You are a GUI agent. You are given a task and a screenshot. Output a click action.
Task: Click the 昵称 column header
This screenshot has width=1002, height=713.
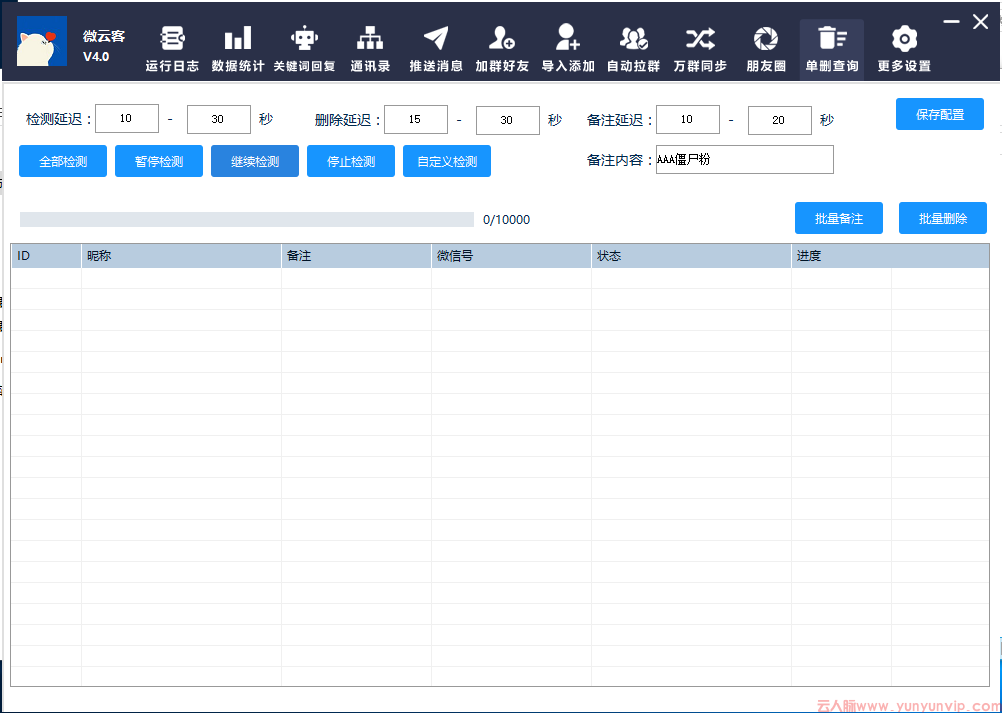click(x=181, y=256)
